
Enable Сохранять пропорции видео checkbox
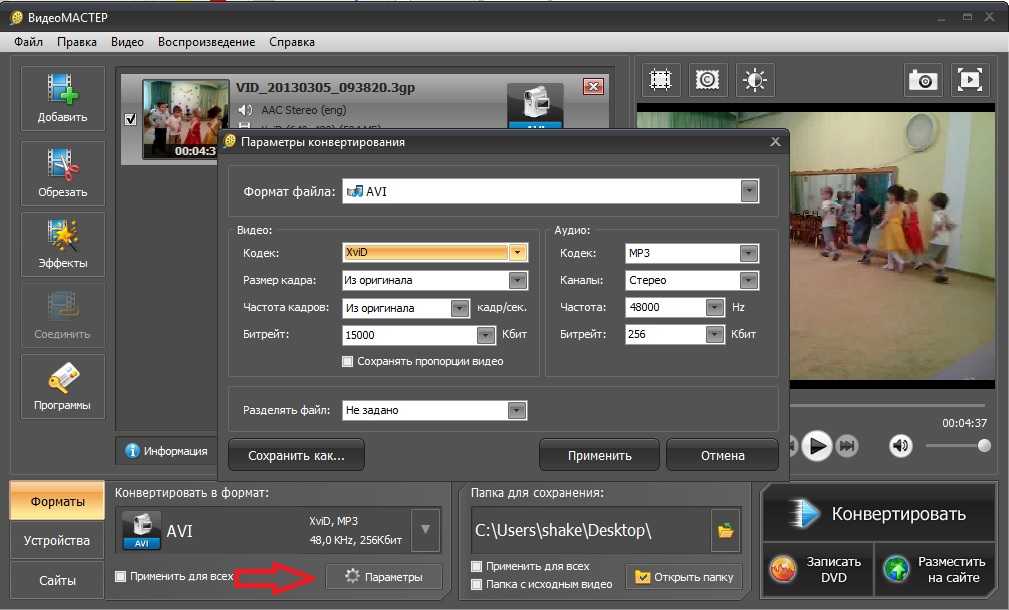tap(347, 362)
